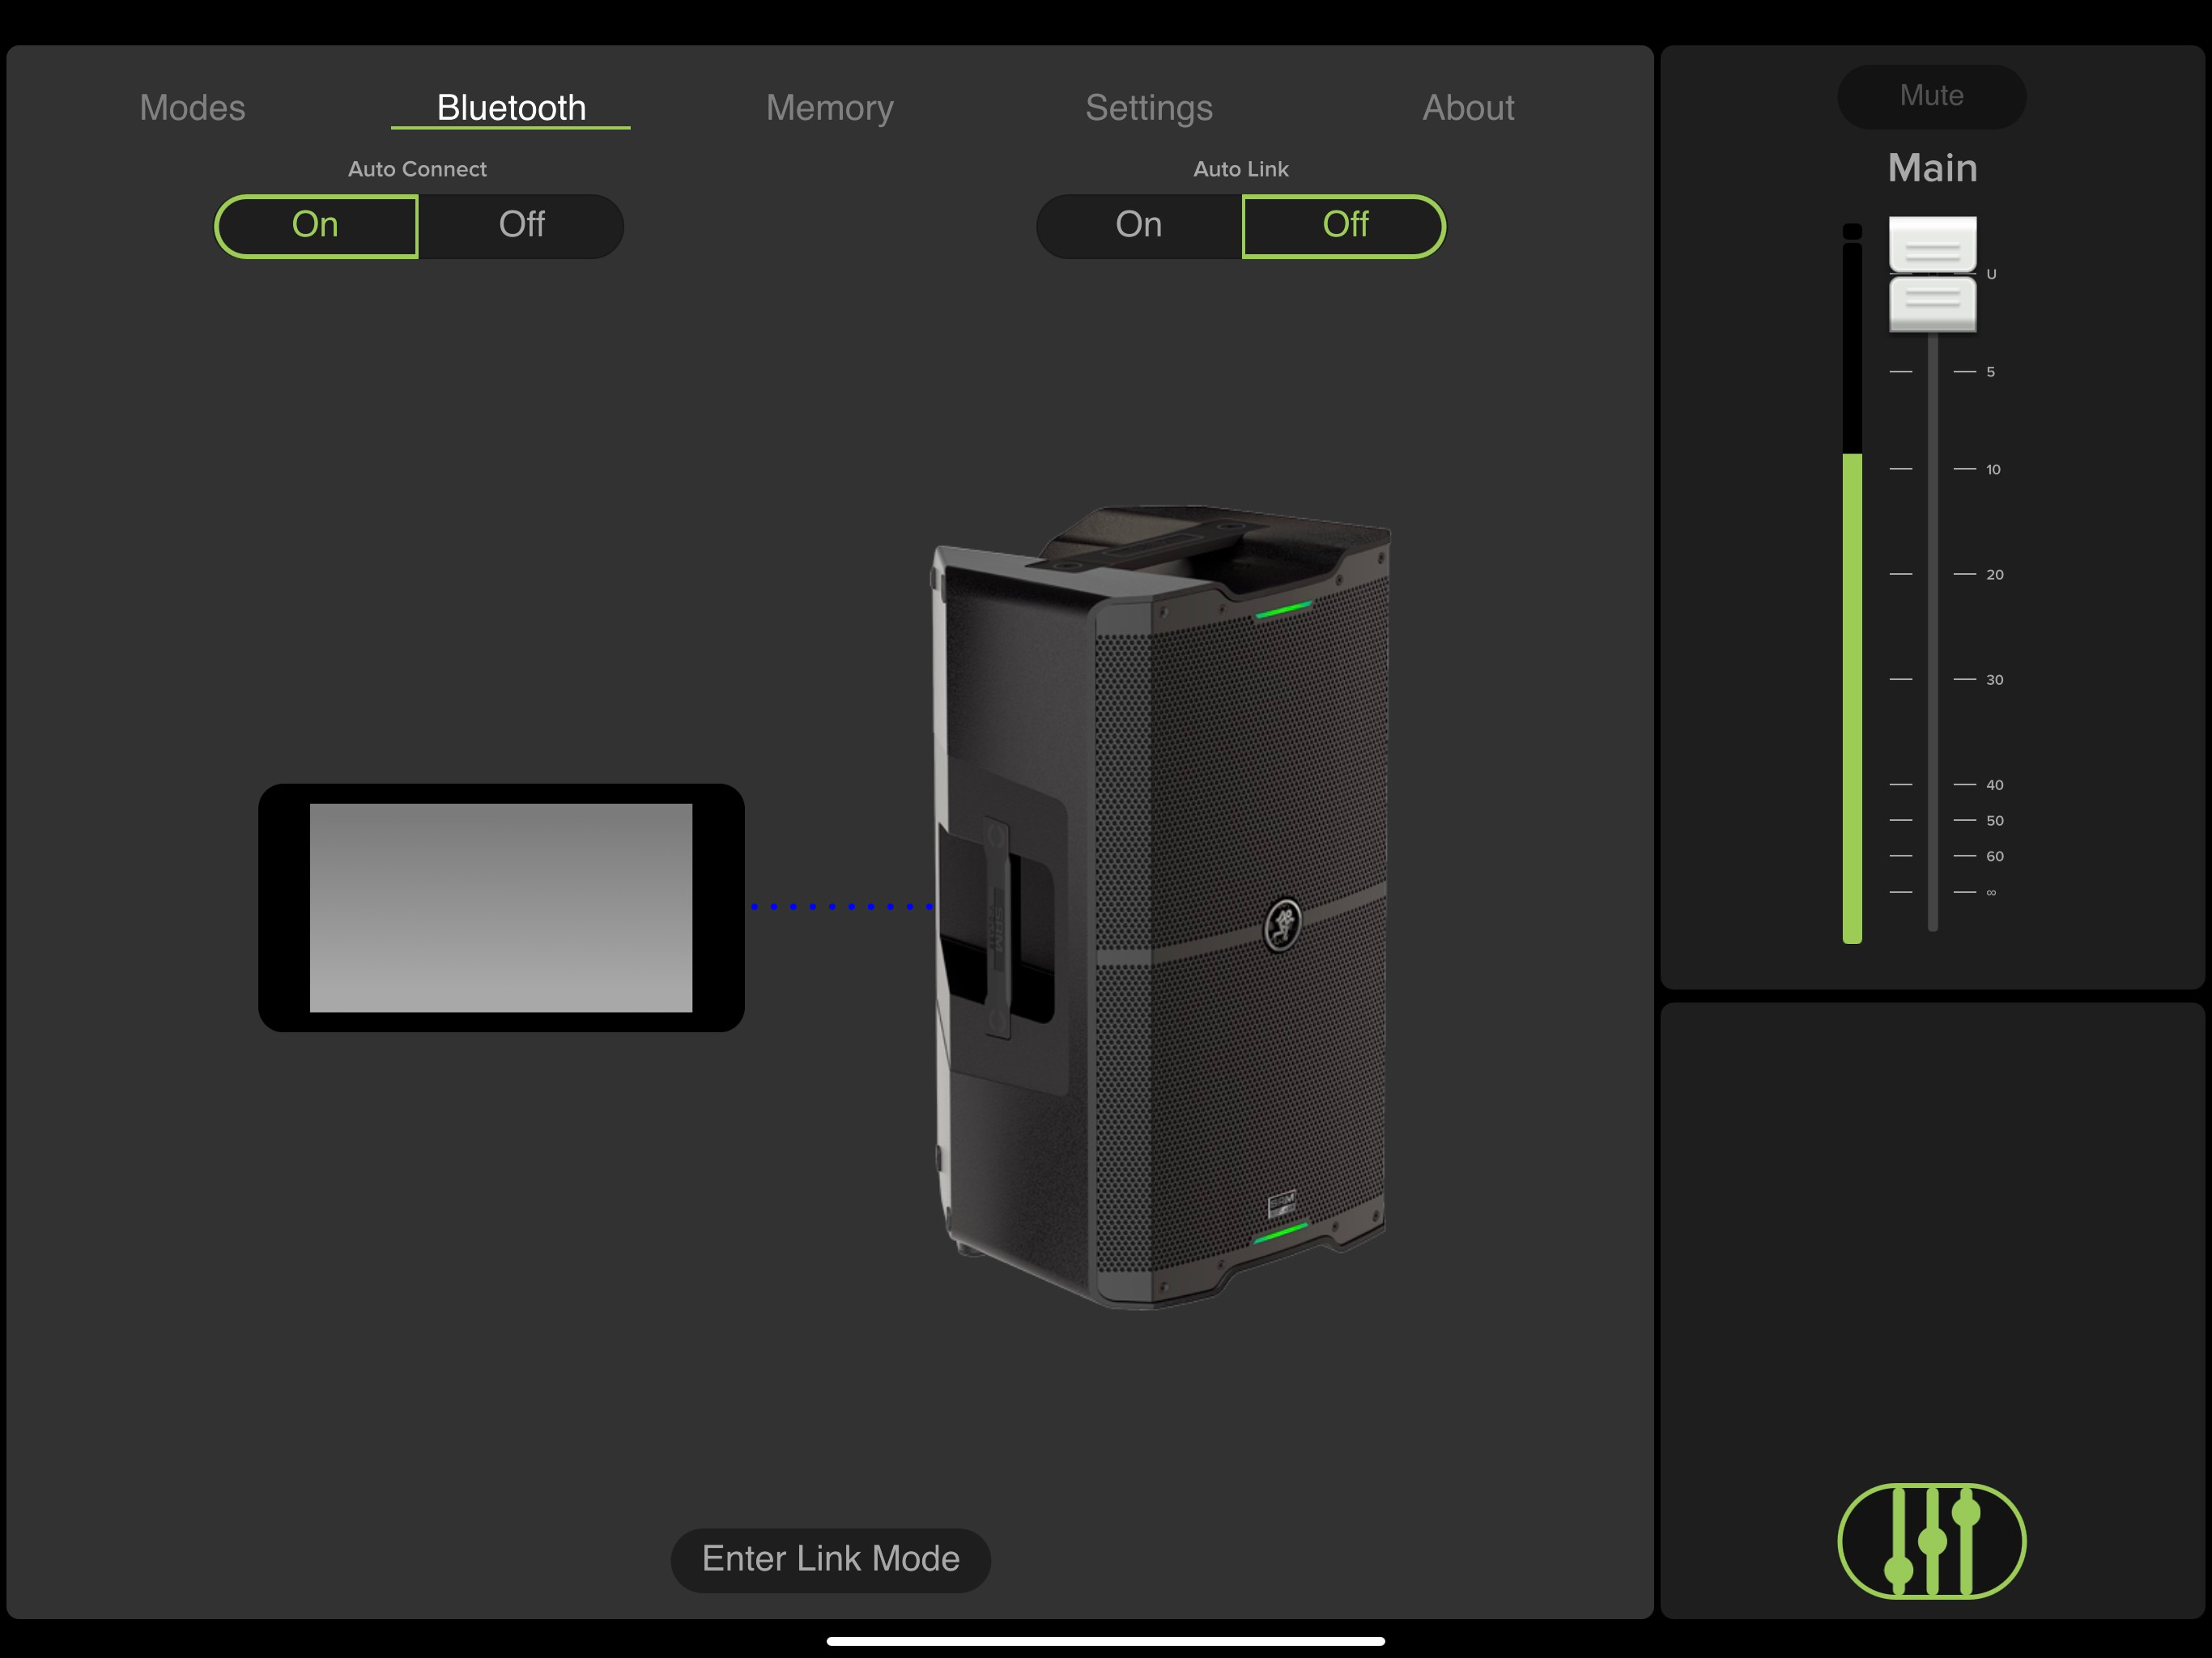Click the "50" fader scale mark
Screen dimensions: 2212x1658
1994,821
